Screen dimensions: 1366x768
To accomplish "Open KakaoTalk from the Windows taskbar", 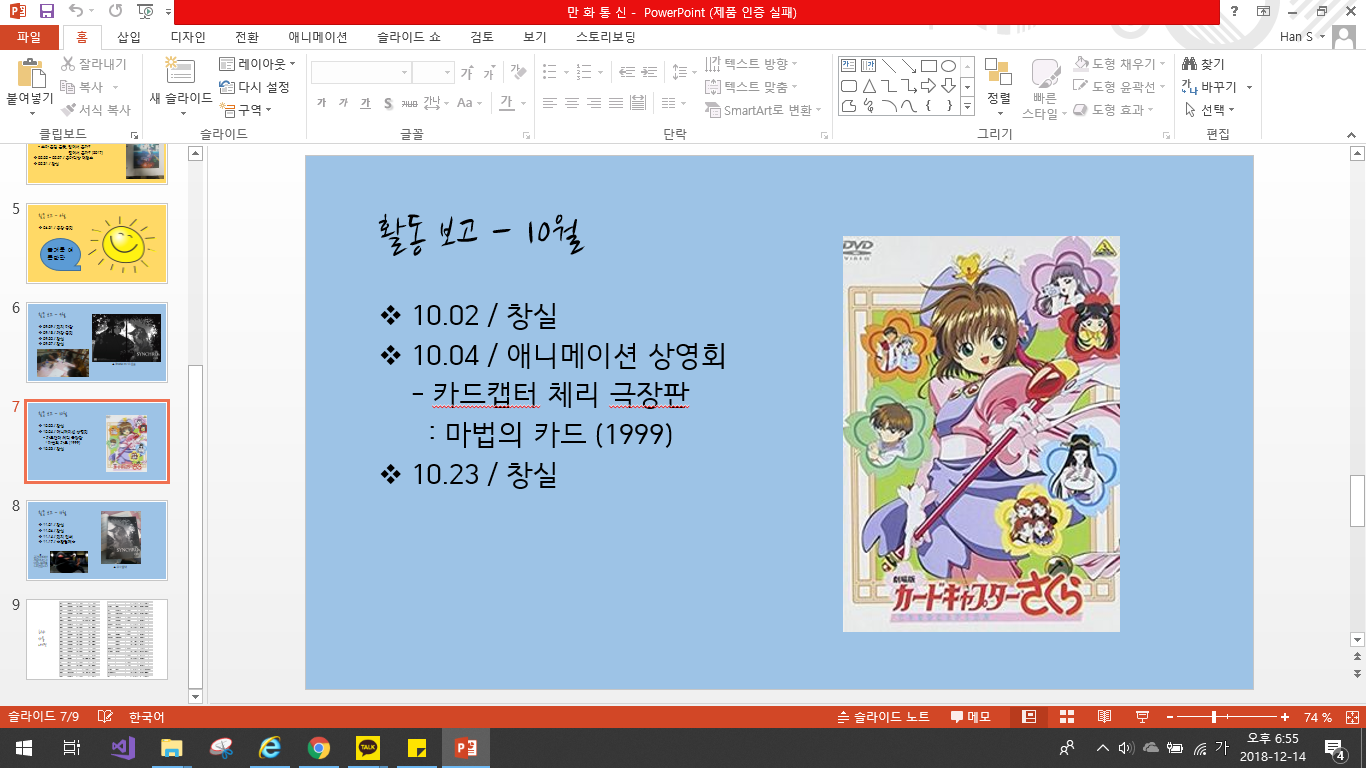I will pyautogui.click(x=367, y=747).
